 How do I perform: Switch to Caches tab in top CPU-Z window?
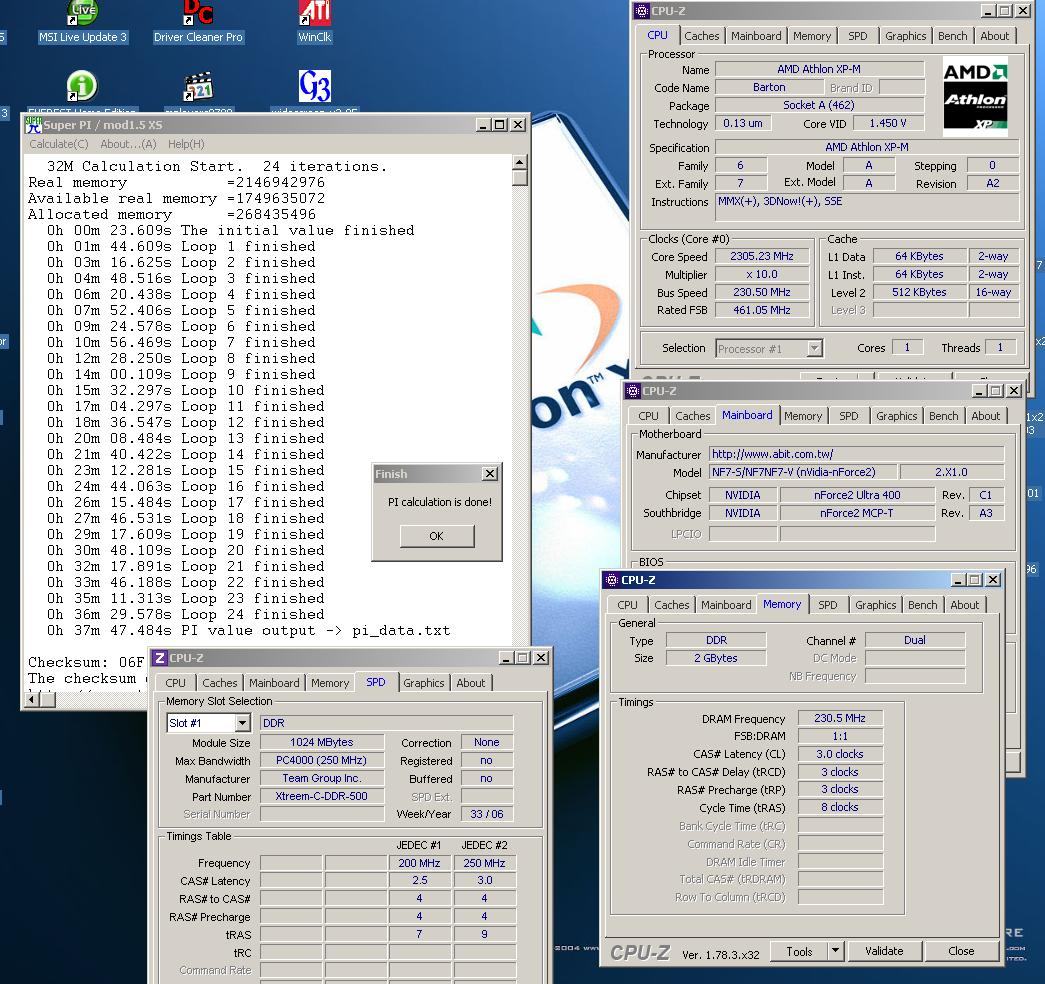tap(702, 36)
